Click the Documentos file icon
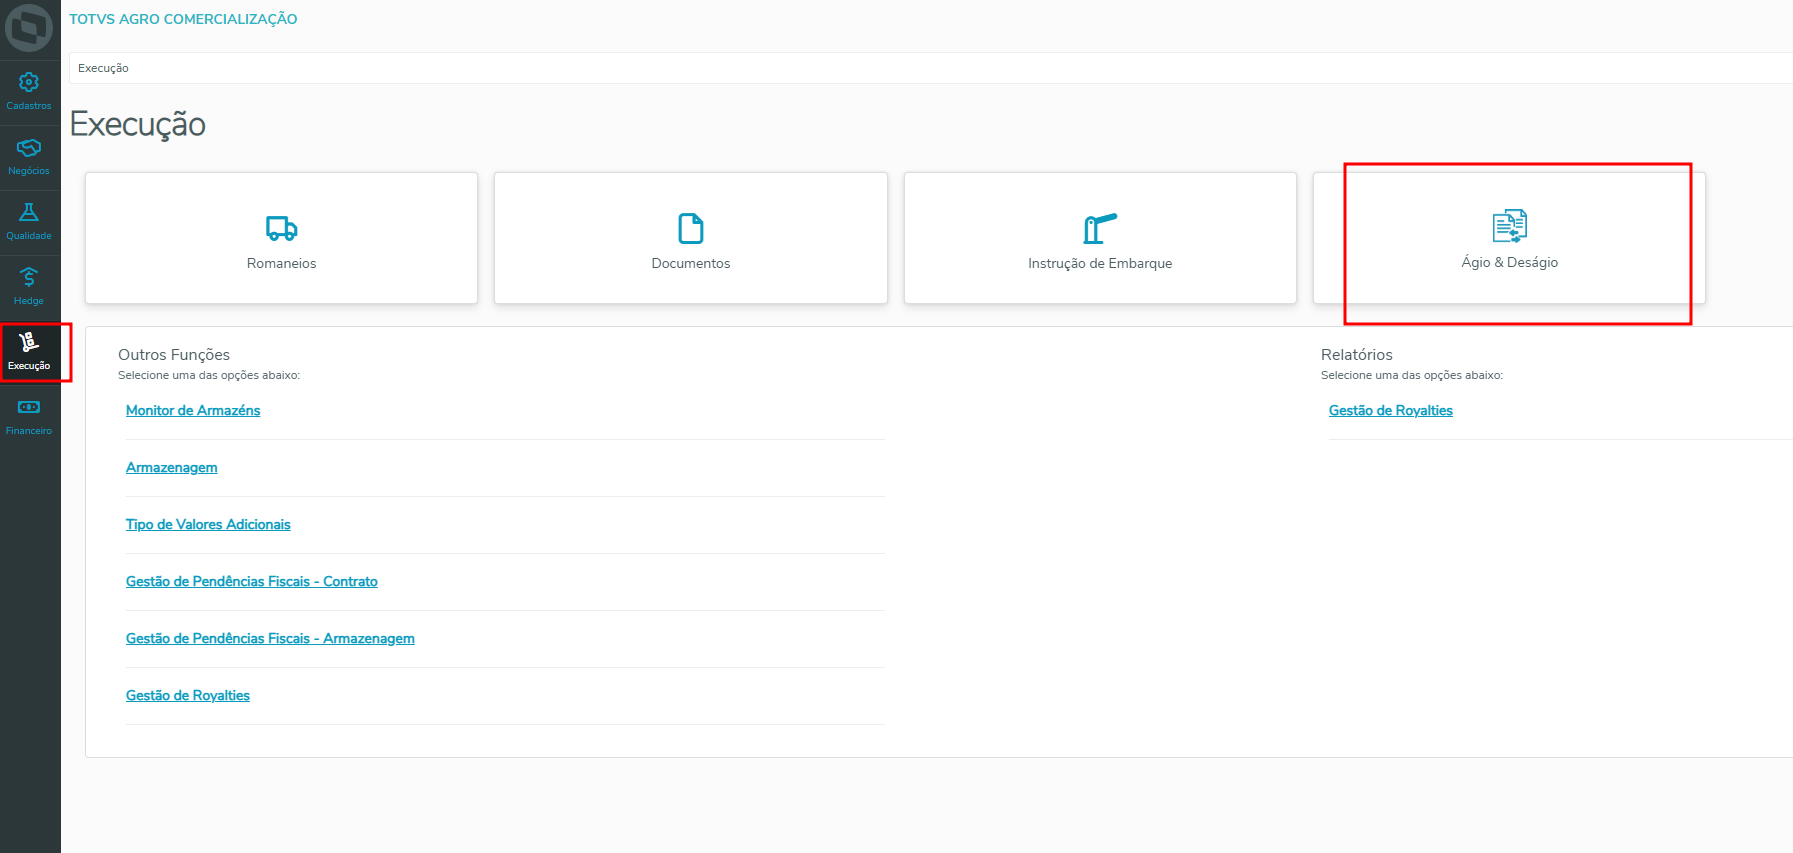The height and width of the screenshot is (853, 1793). (691, 228)
